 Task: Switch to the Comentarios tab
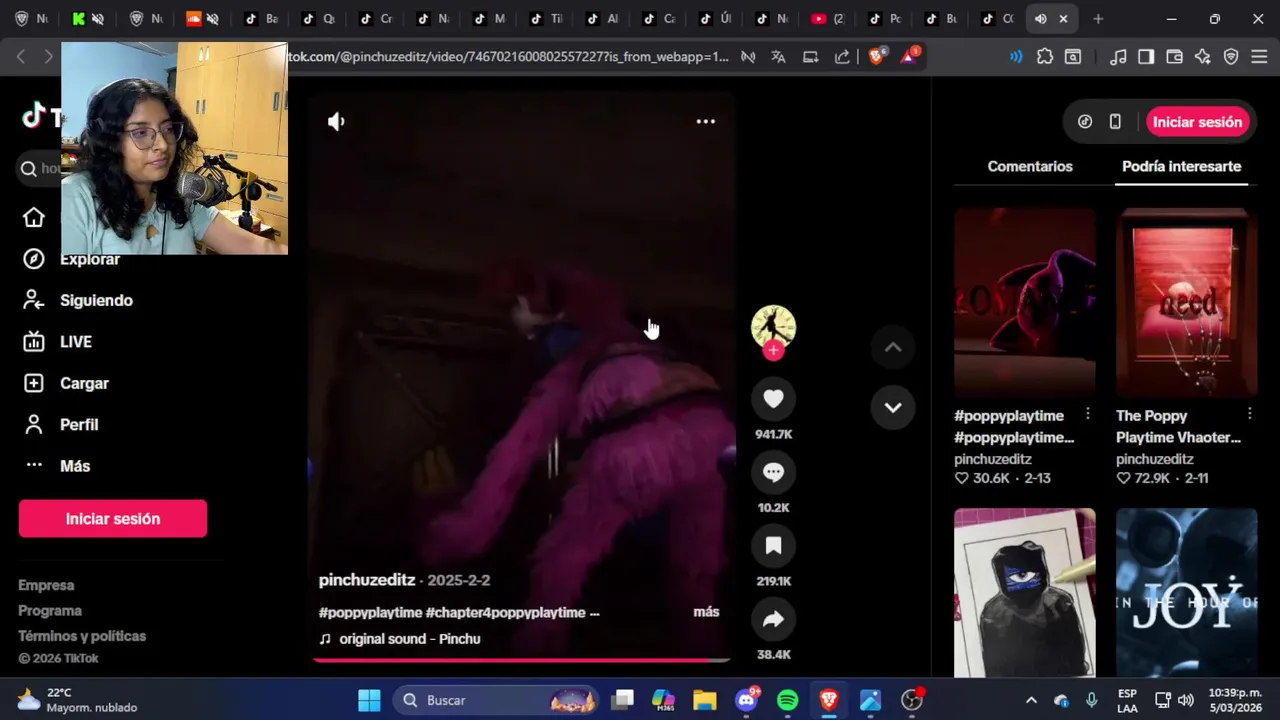point(1030,167)
